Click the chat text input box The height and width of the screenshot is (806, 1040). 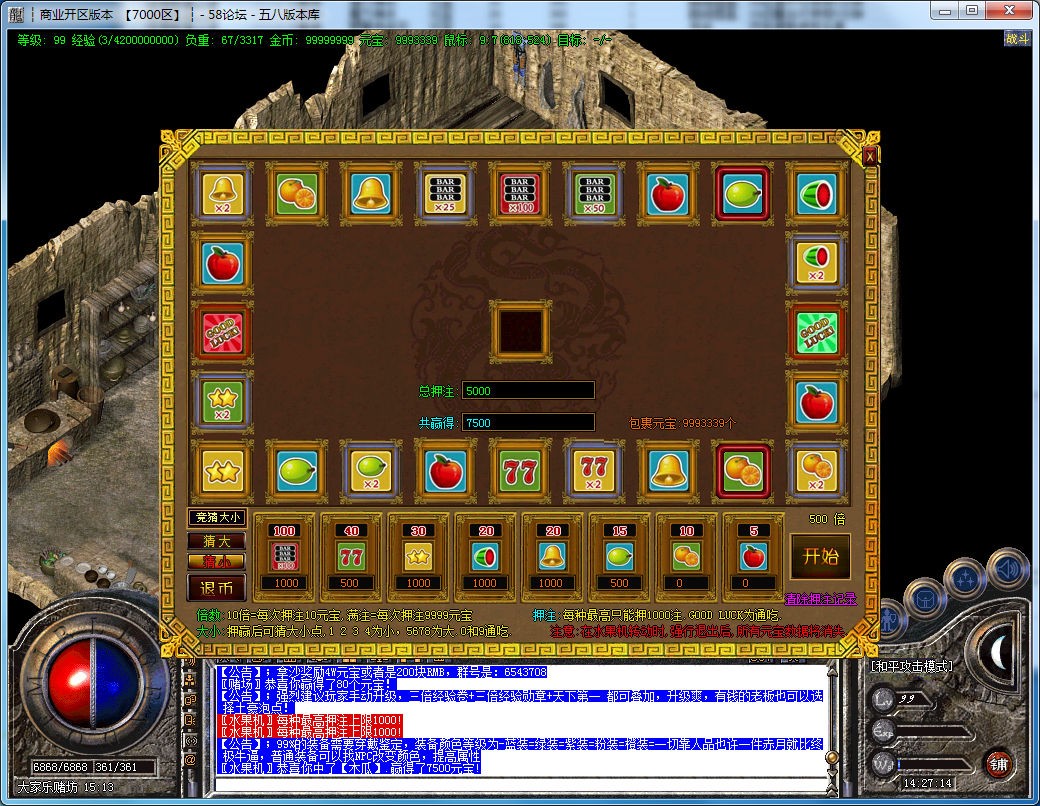[x=521, y=785]
